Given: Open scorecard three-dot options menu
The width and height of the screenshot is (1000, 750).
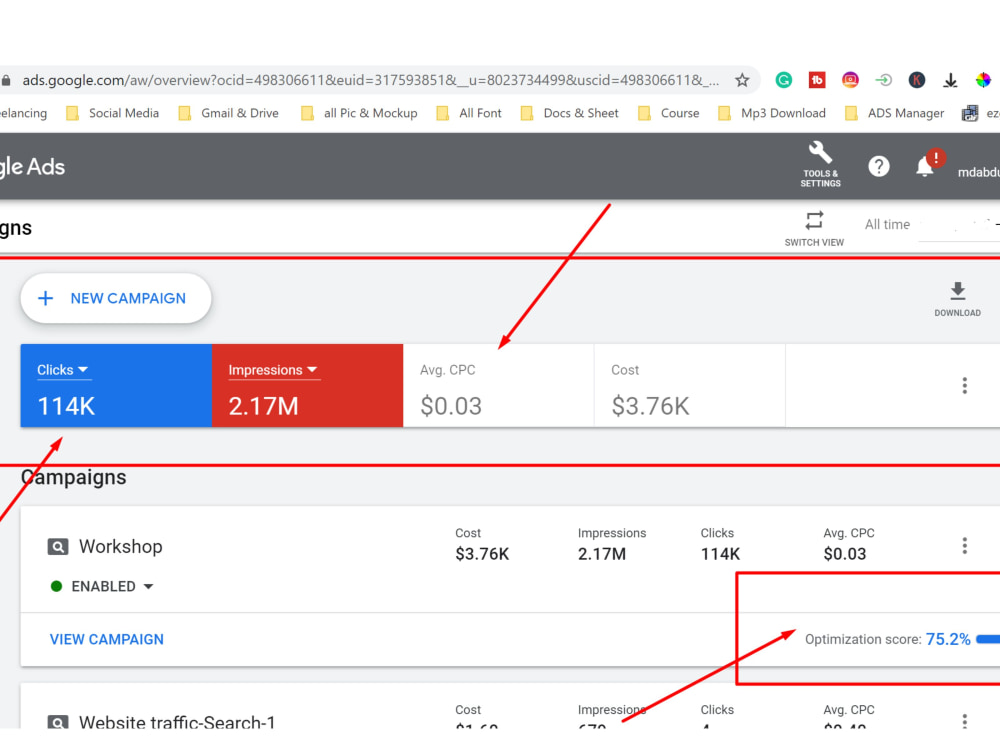Looking at the screenshot, I should [x=964, y=385].
